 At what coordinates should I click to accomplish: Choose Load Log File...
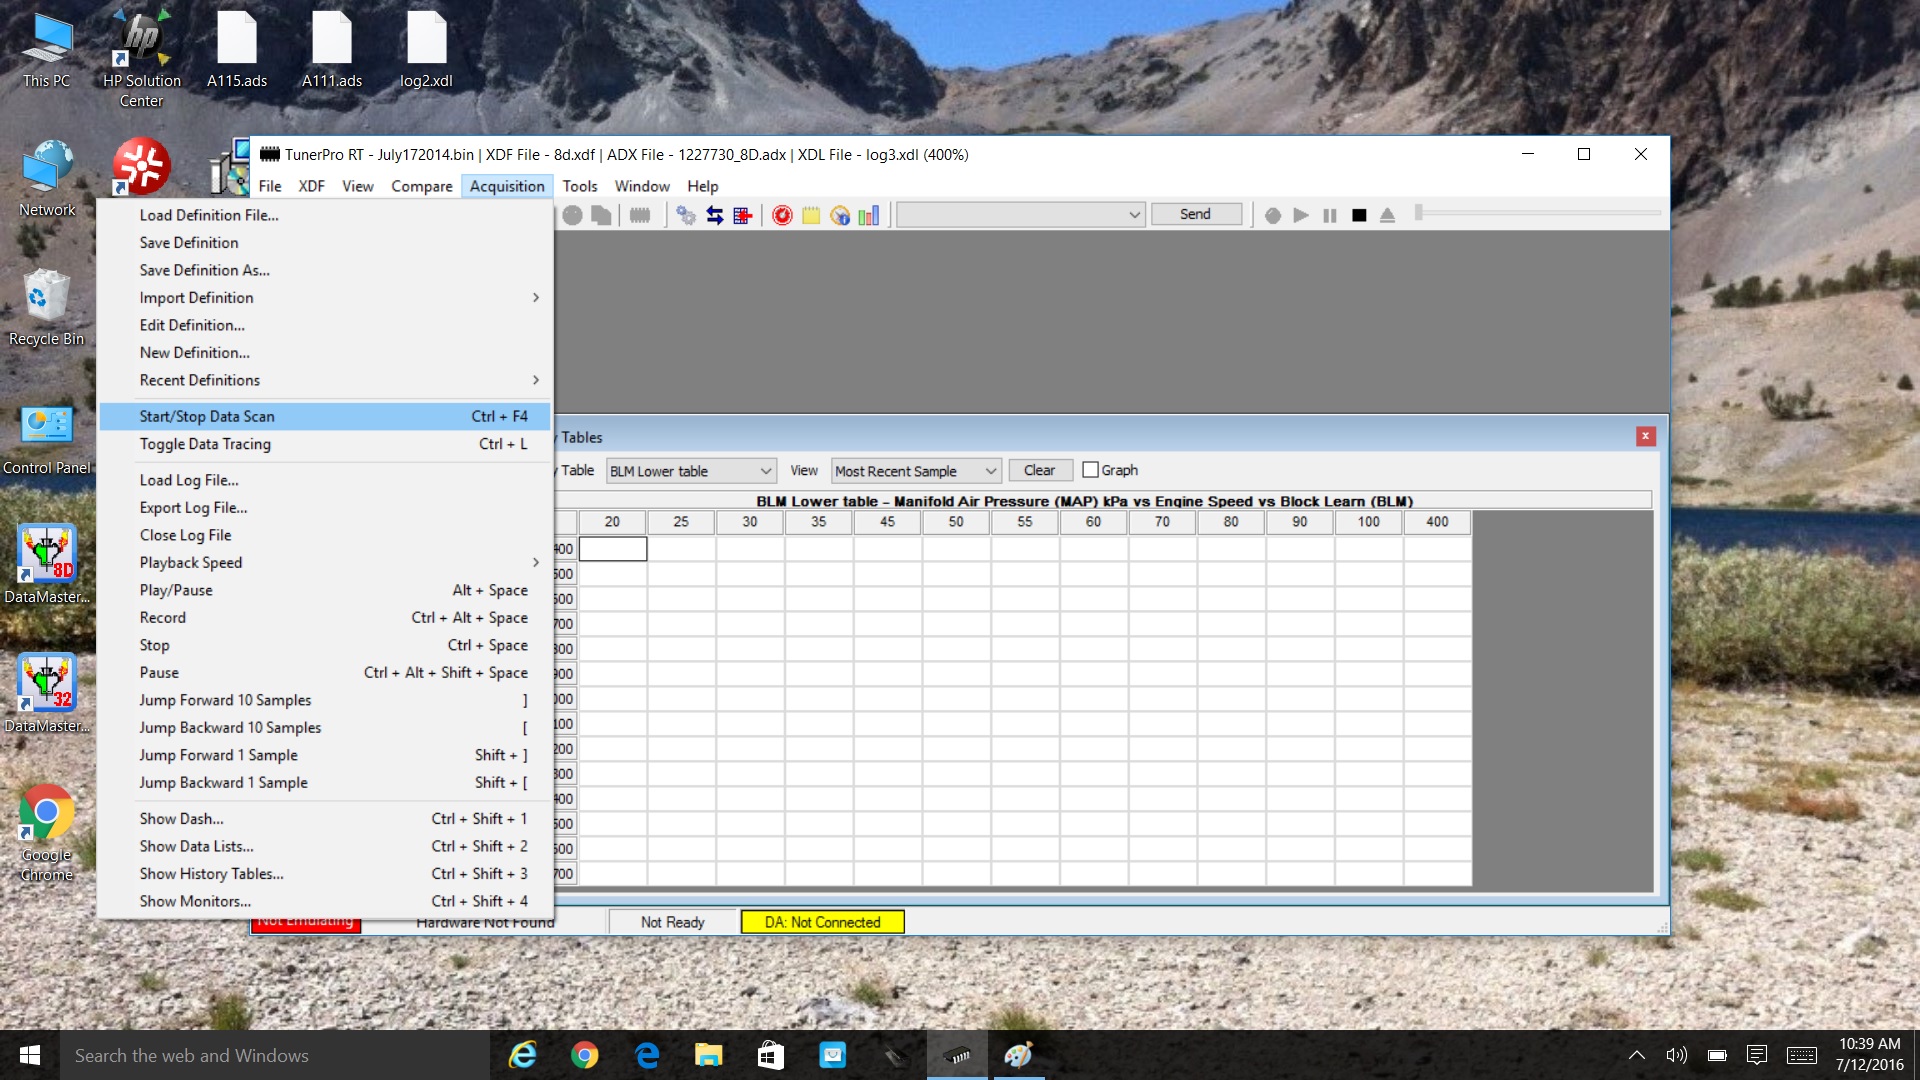325,480
